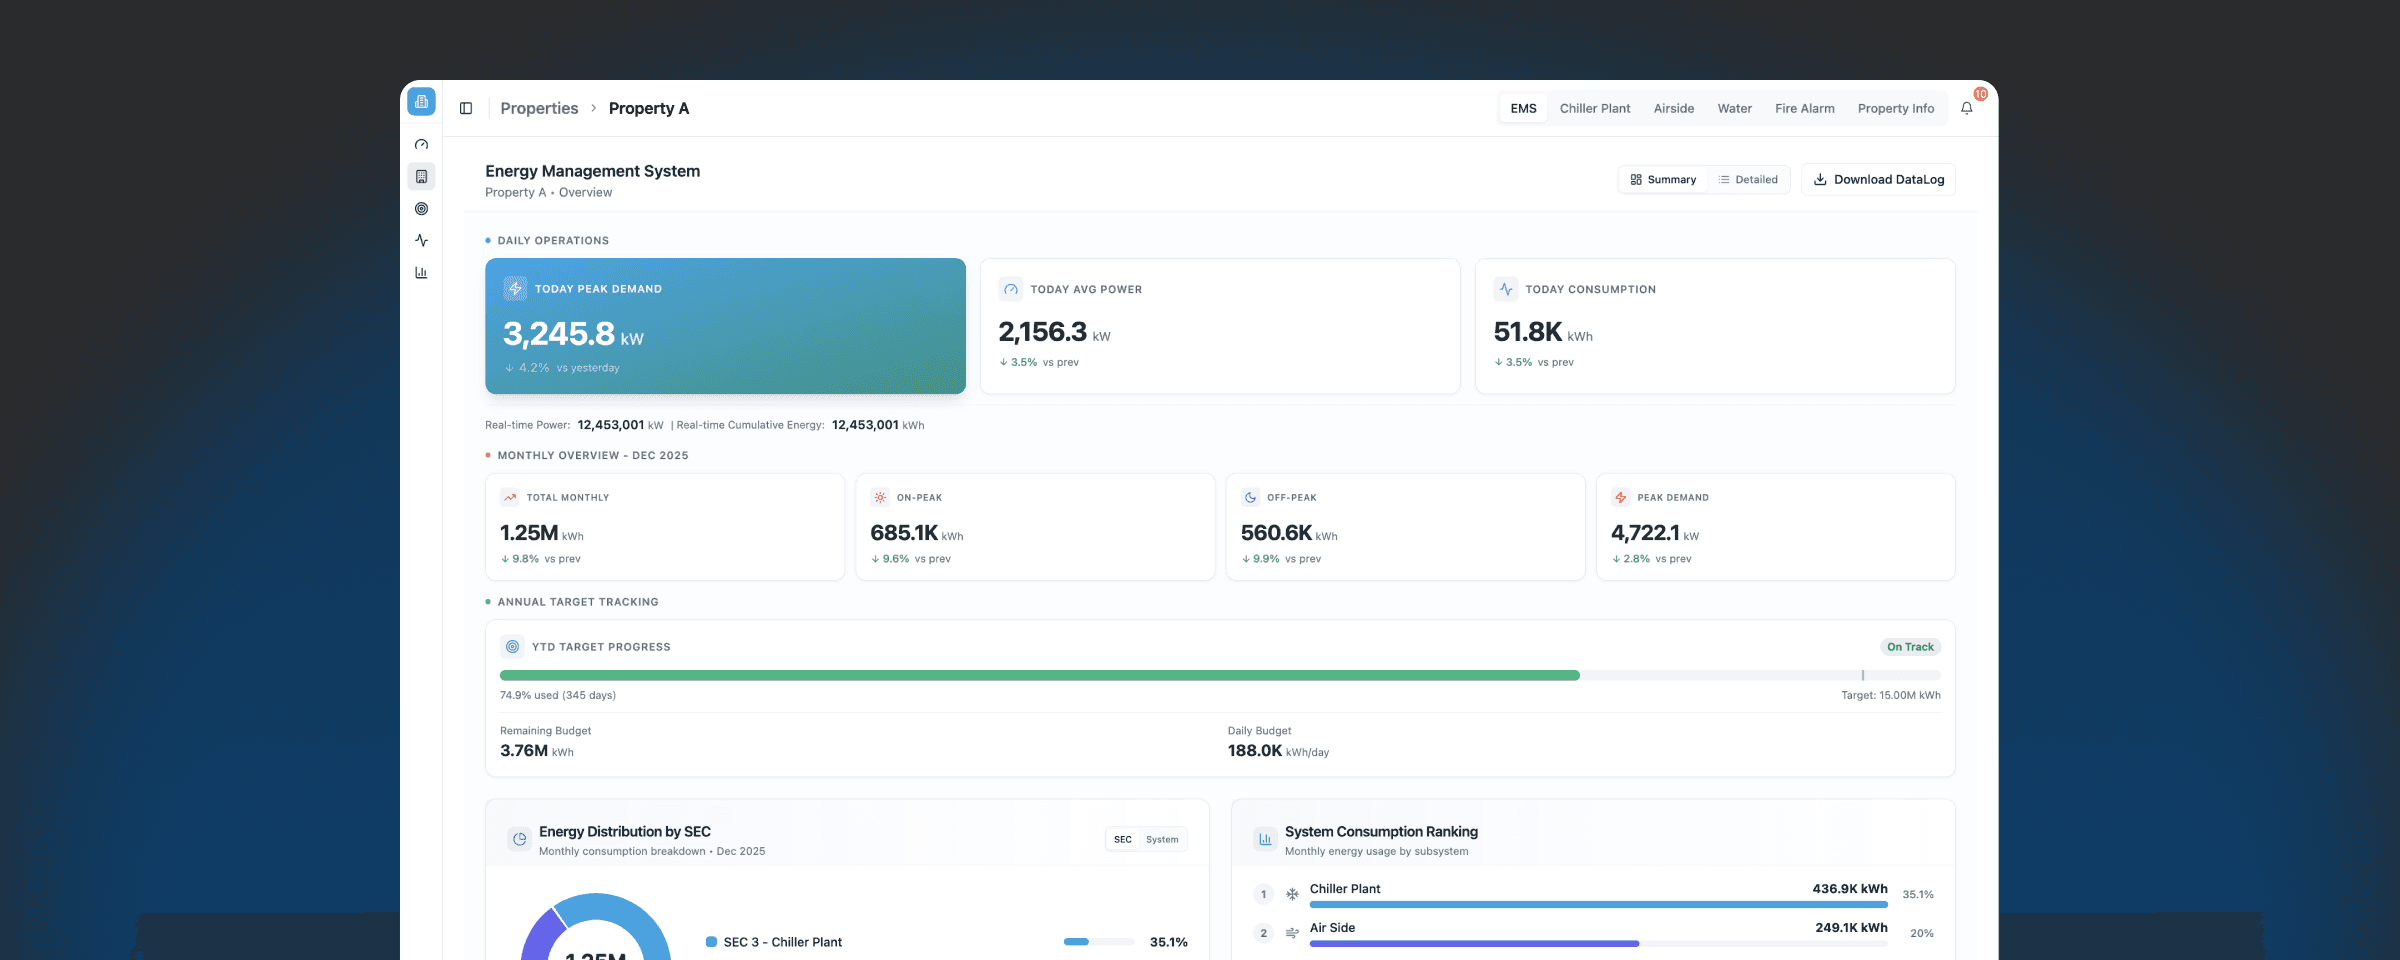Image resolution: width=2400 pixels, height=960 pixels.
Task: Click the Off-Peak moon icon
Action: [x=1251, y=497]
